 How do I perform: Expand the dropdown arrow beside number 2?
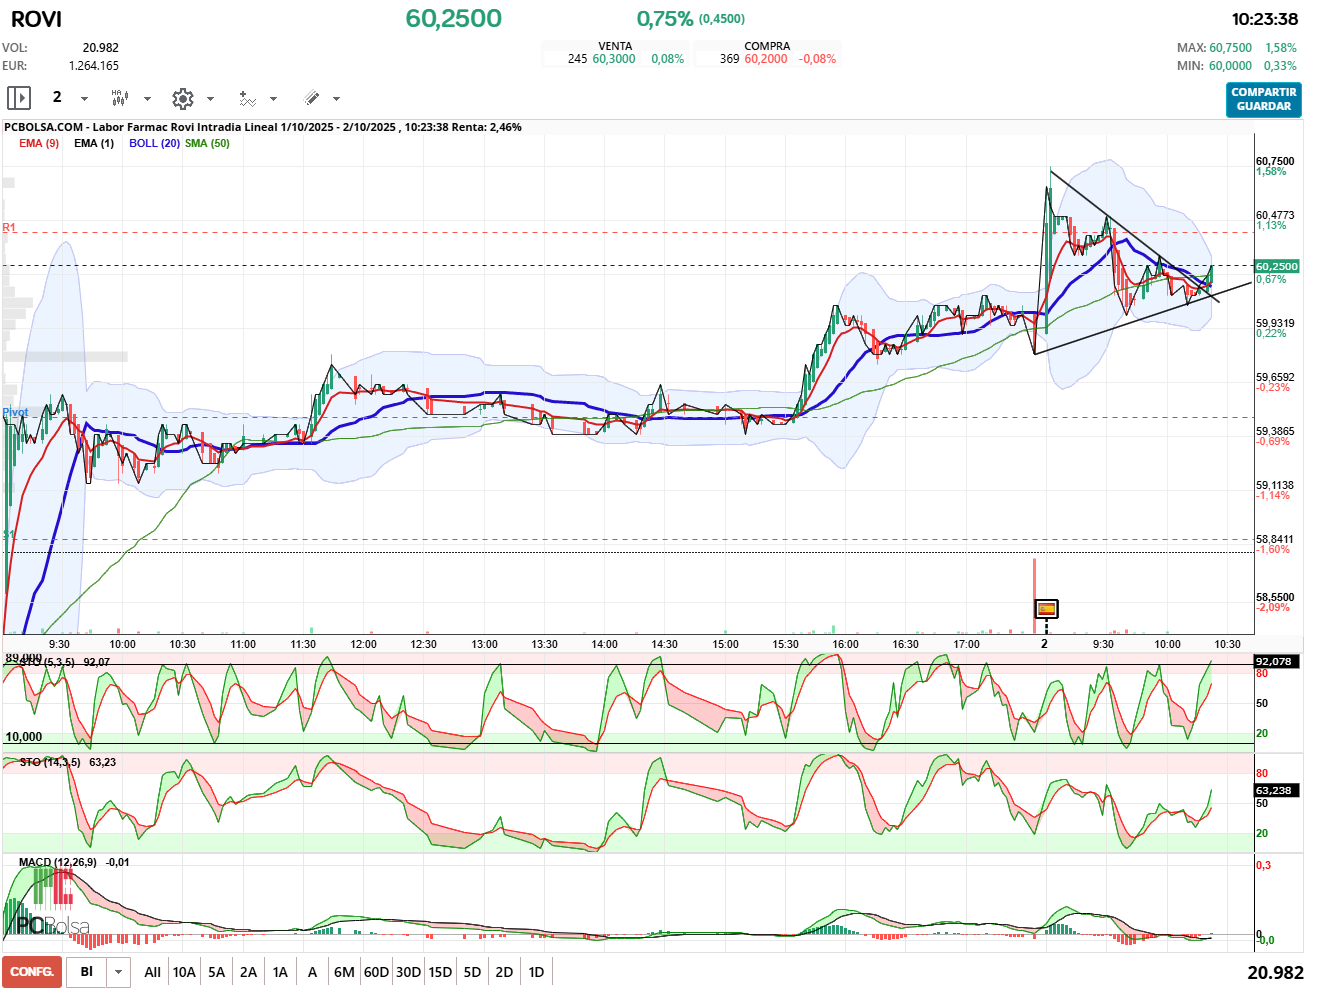[84, 99]
